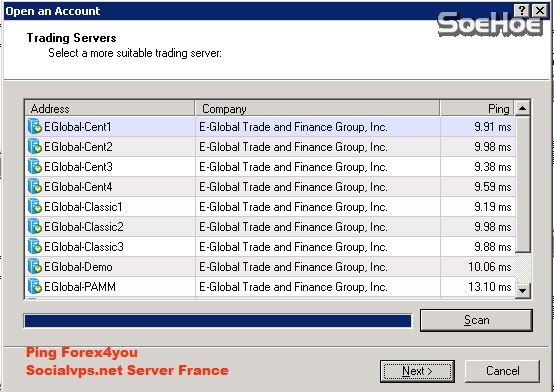Sort by the Address column header
Viewport: 554px width, 392px height.
(x=110, y=109)
